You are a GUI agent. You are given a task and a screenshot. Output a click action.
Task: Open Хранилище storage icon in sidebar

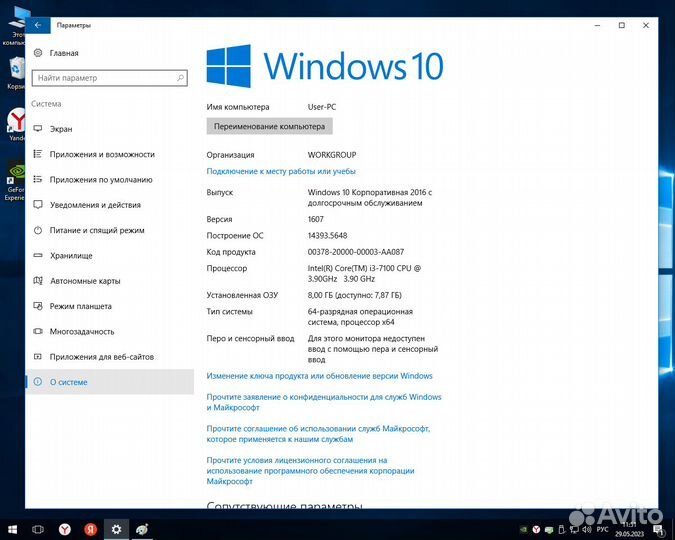click(38, 256)
